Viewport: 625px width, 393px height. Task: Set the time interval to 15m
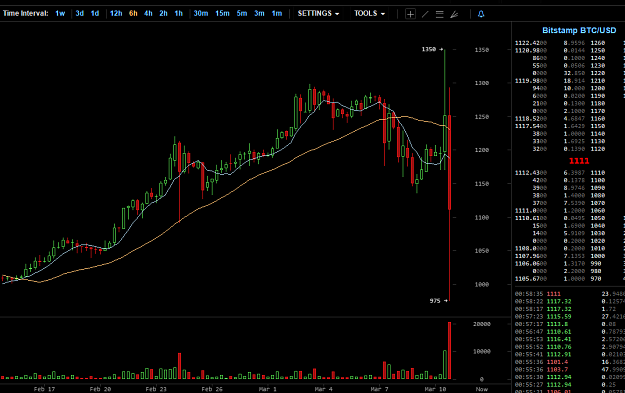[222, 14]
